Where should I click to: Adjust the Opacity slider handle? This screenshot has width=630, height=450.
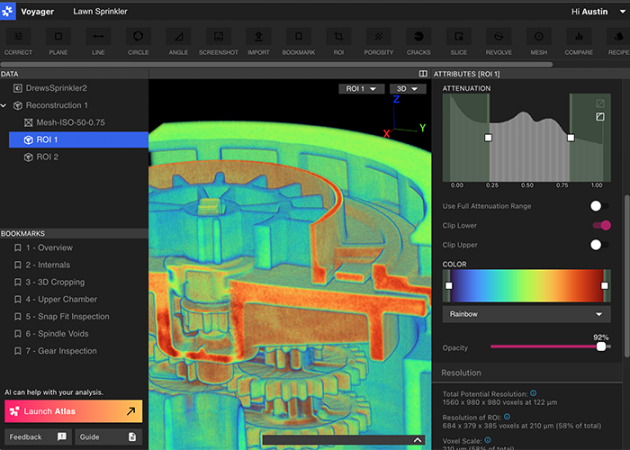(x=601, y=347)
